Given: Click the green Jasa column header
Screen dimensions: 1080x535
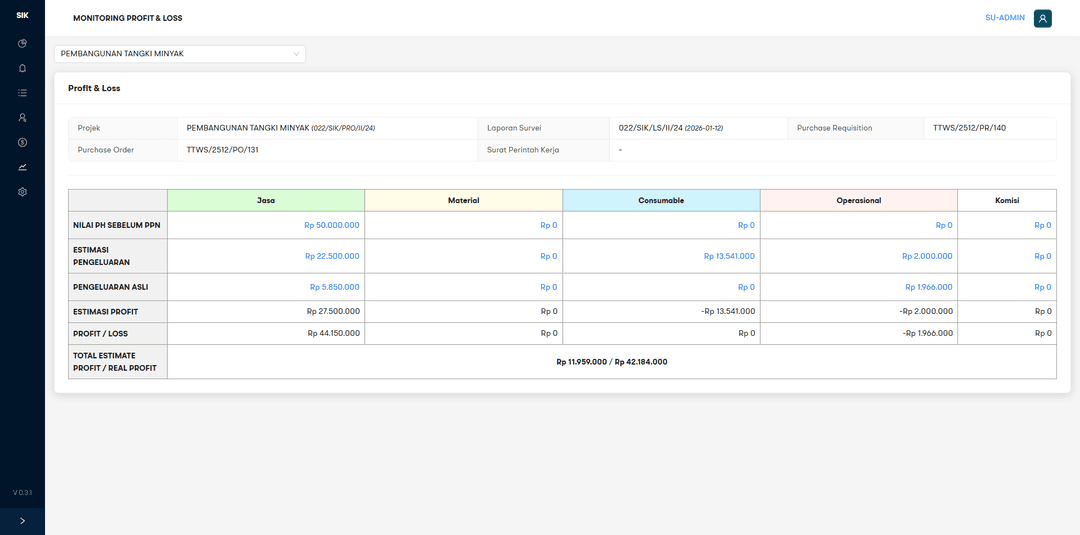Looking at the screenshot, I should tap(266, 200).
